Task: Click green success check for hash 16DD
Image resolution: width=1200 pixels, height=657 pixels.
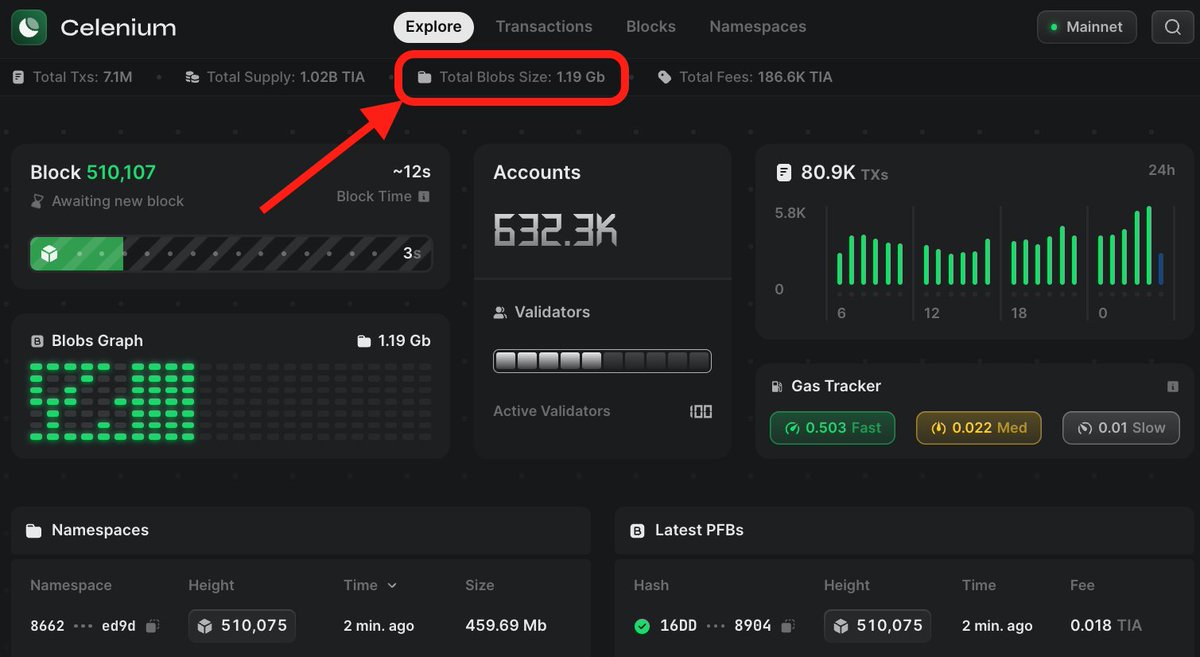Action: coord(642,626)
